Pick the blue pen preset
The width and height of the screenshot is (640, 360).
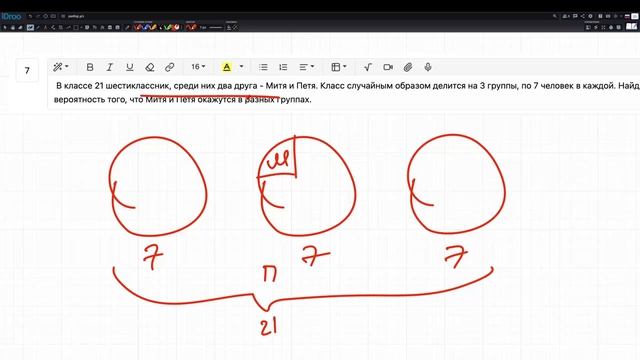pyautogui.click(x=146, y=27)
